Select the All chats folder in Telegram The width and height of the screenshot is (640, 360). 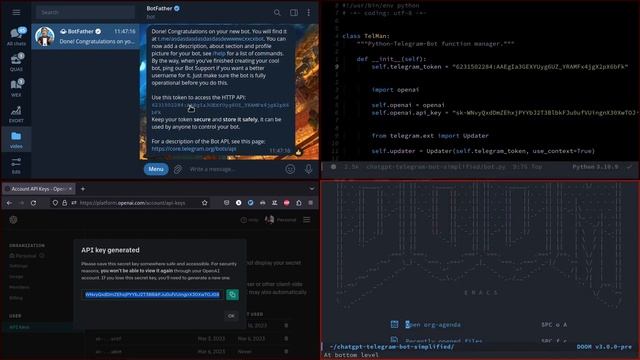point(16,36)
